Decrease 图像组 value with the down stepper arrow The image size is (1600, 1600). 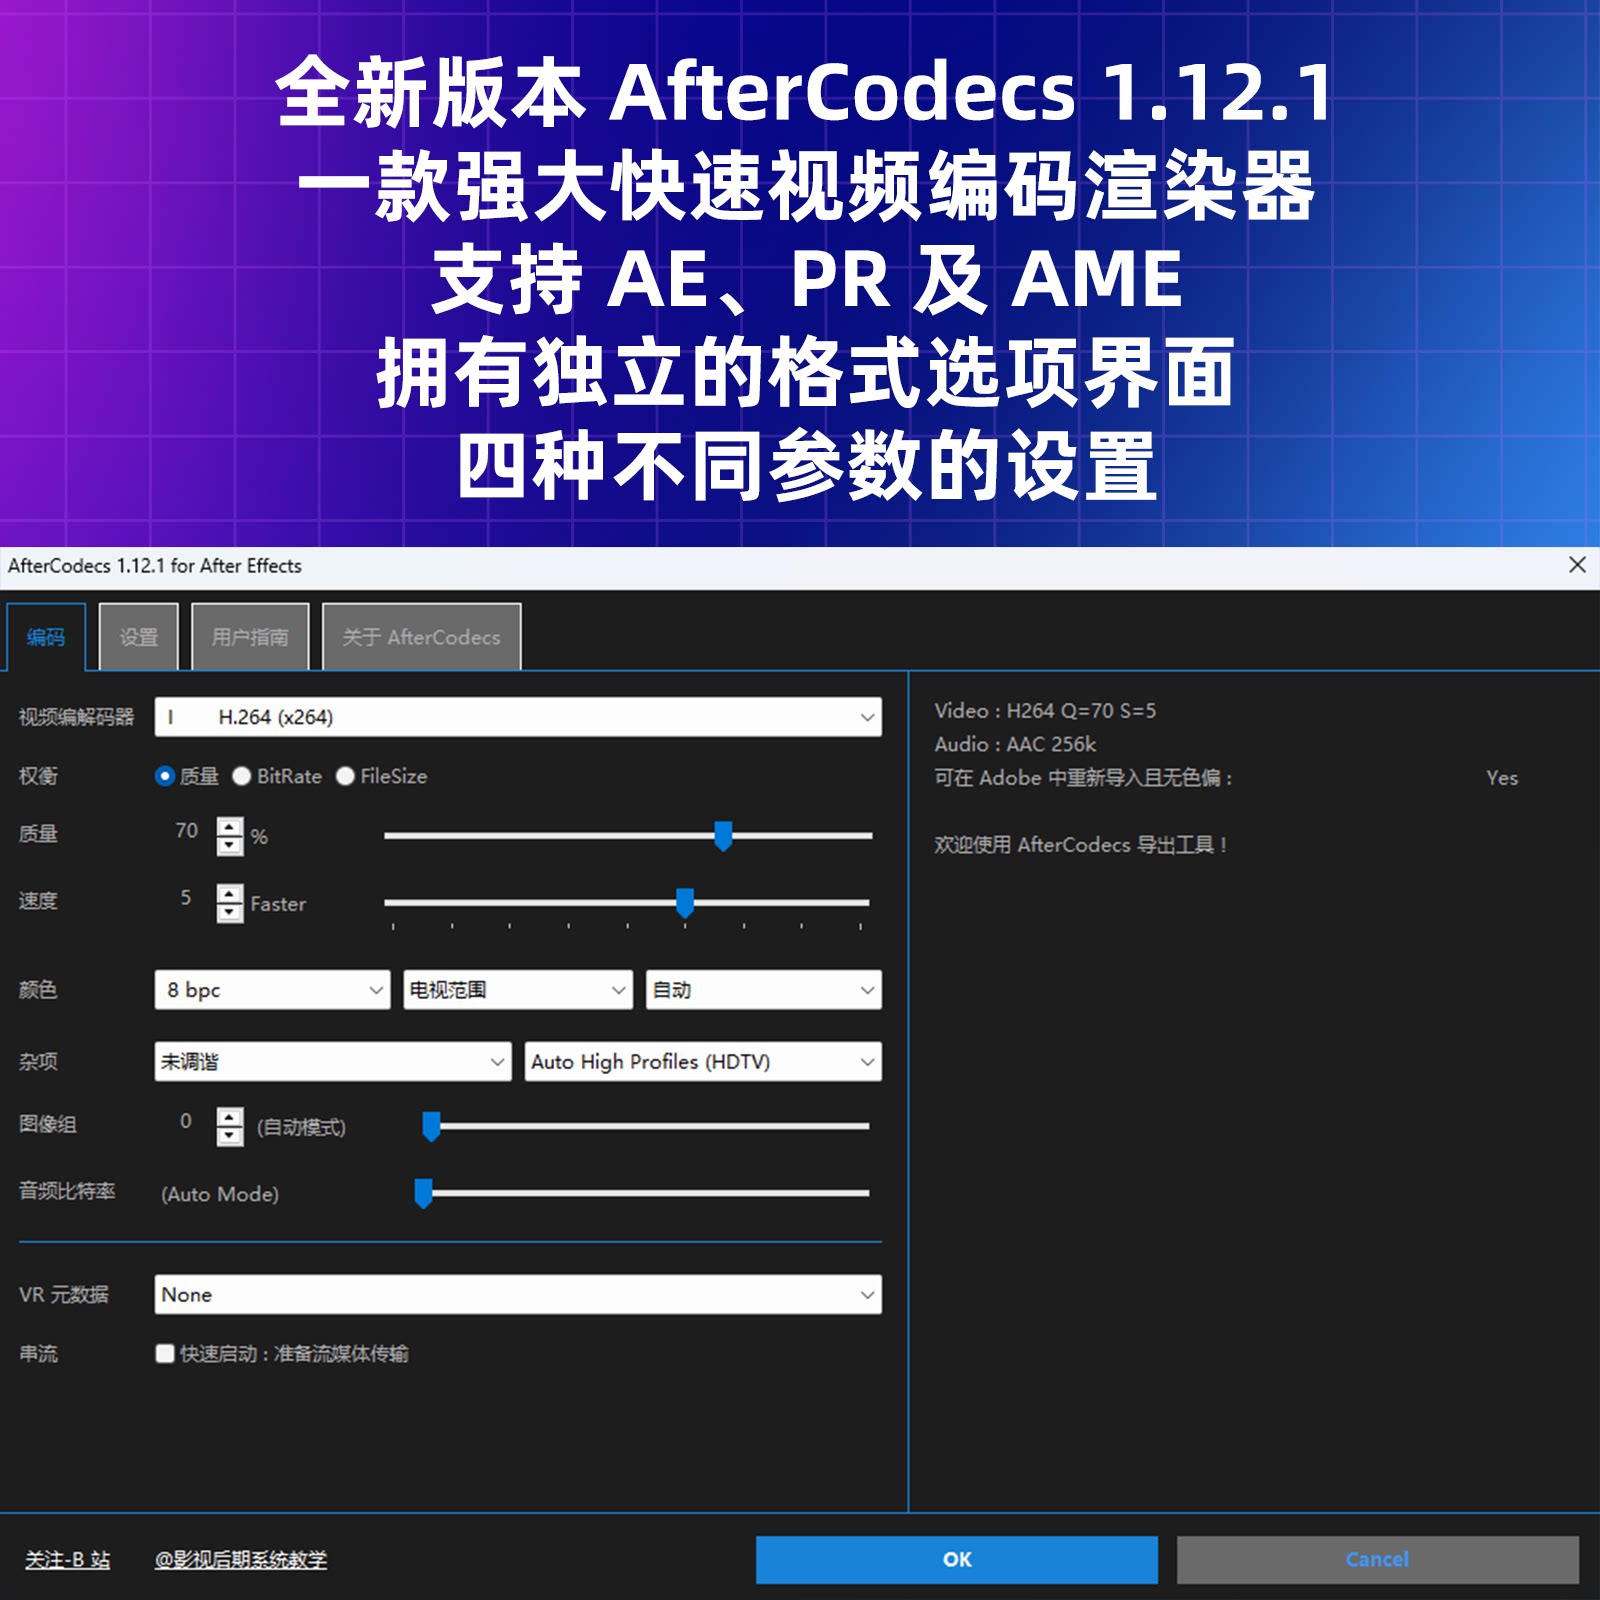tap(230, 1136)
